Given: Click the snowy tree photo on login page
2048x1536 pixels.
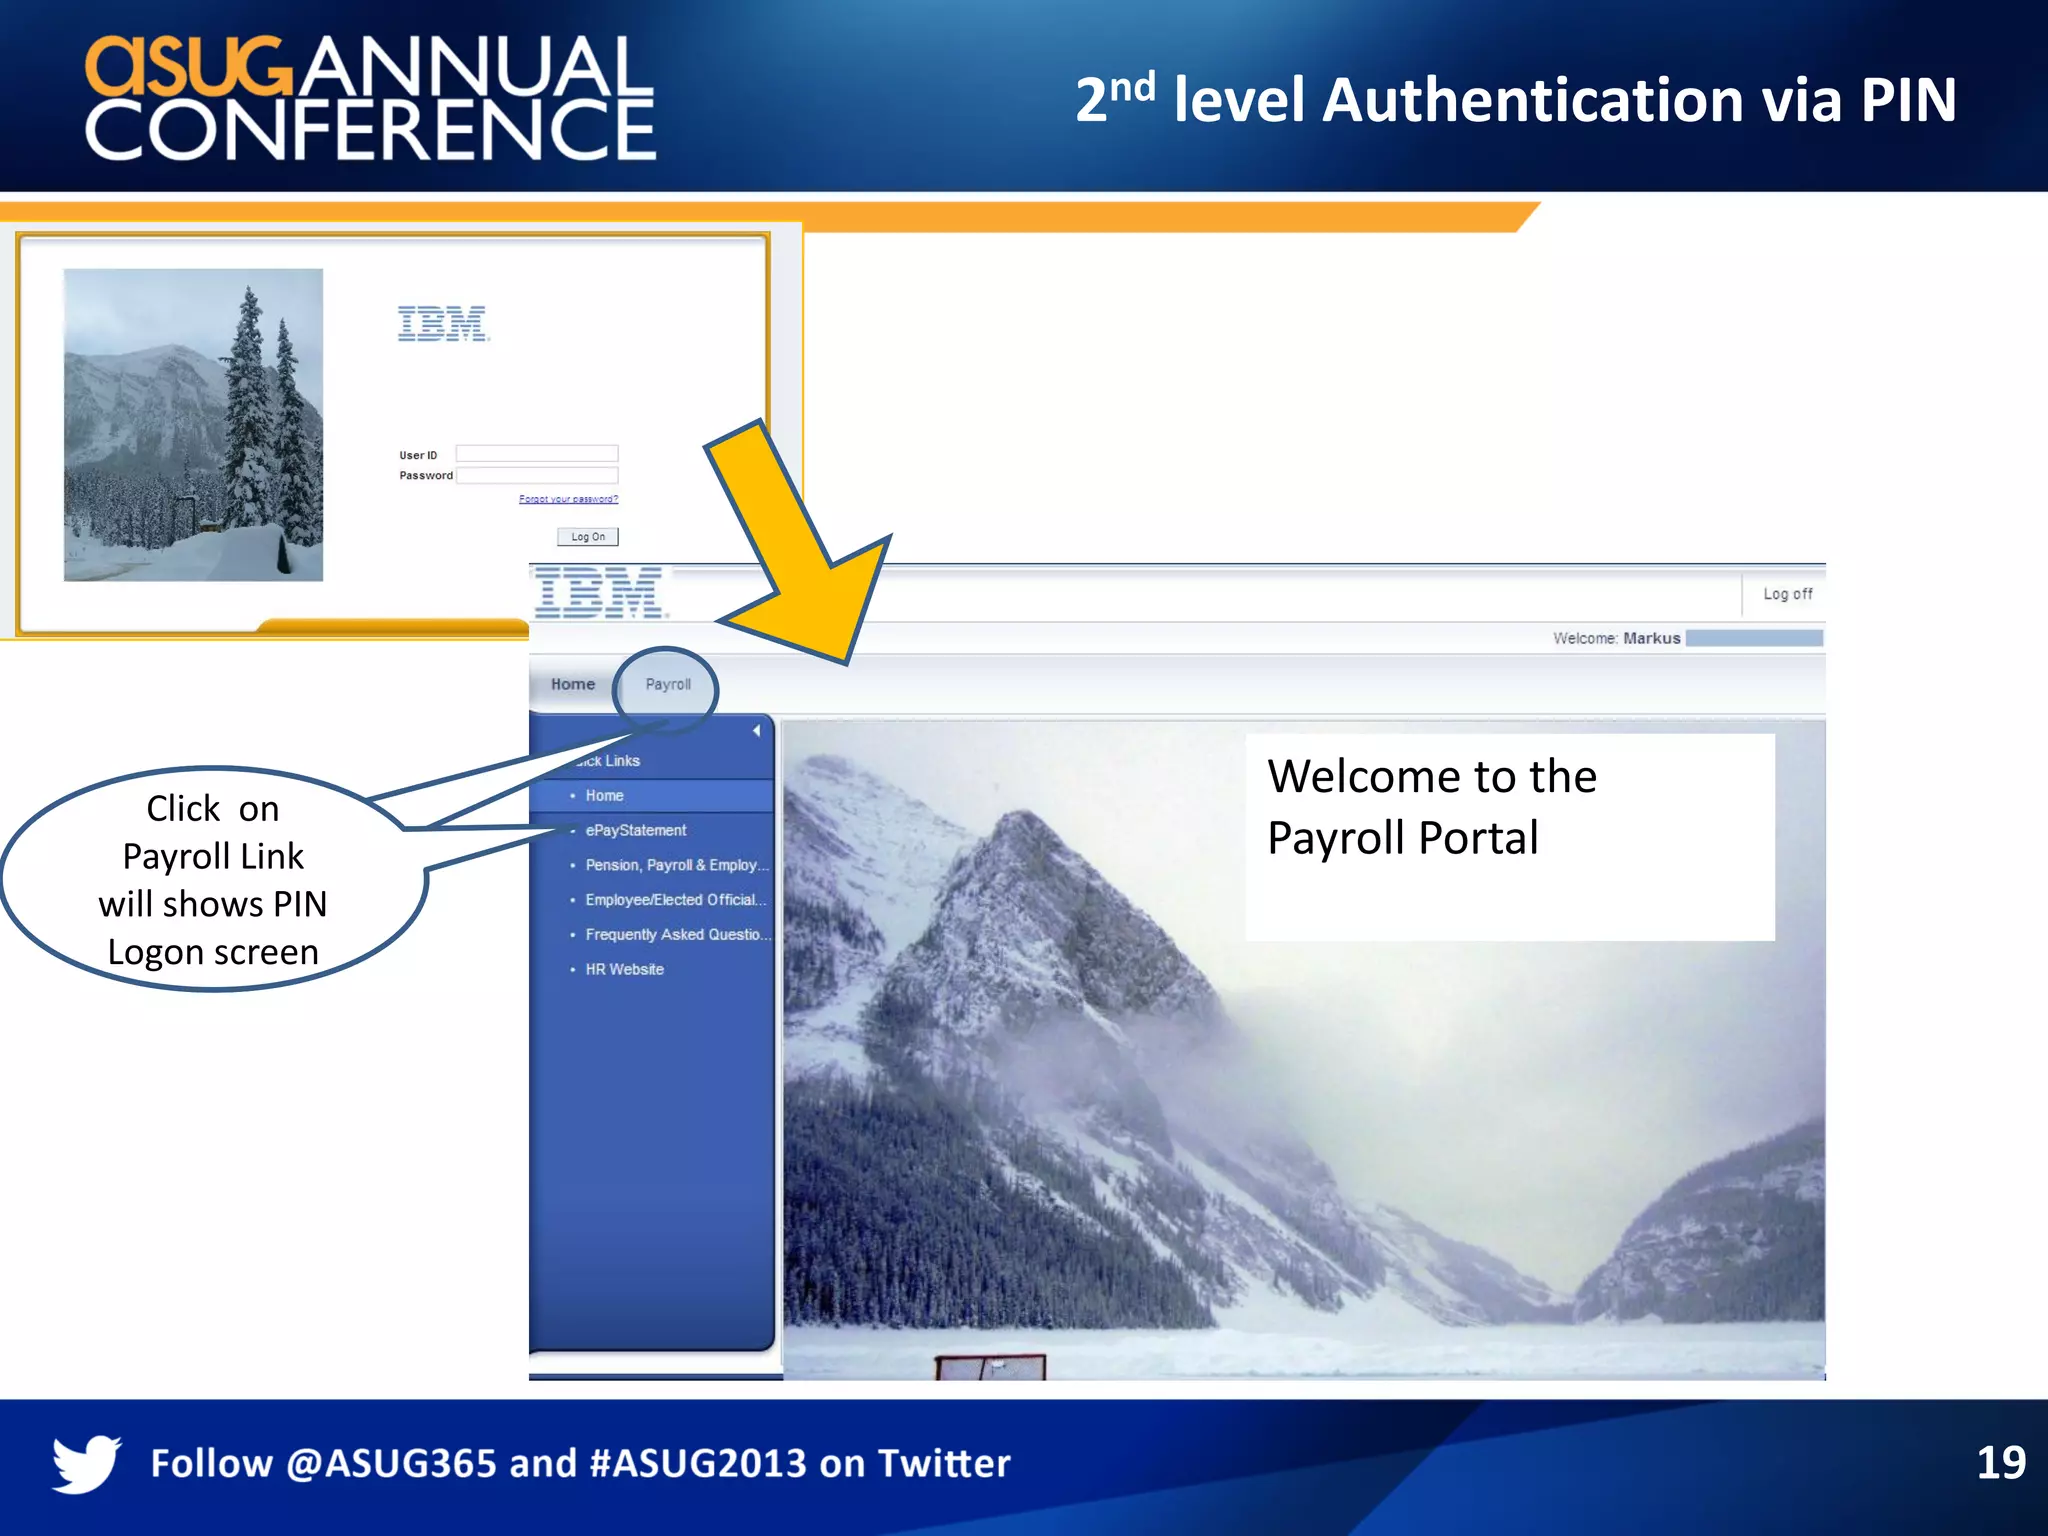Looking at the screenshot, I should pyautogui.click(x=193, y=425).
